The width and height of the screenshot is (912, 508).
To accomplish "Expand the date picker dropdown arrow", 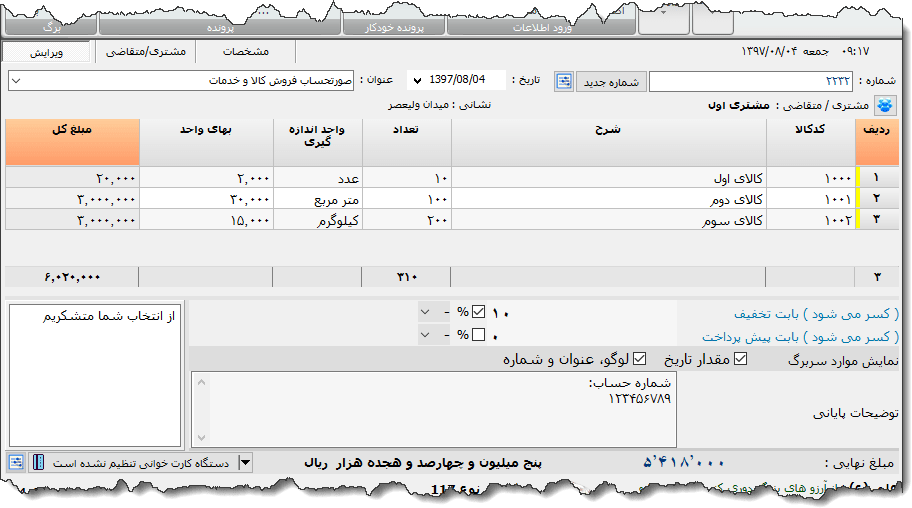I will point(416,80).
